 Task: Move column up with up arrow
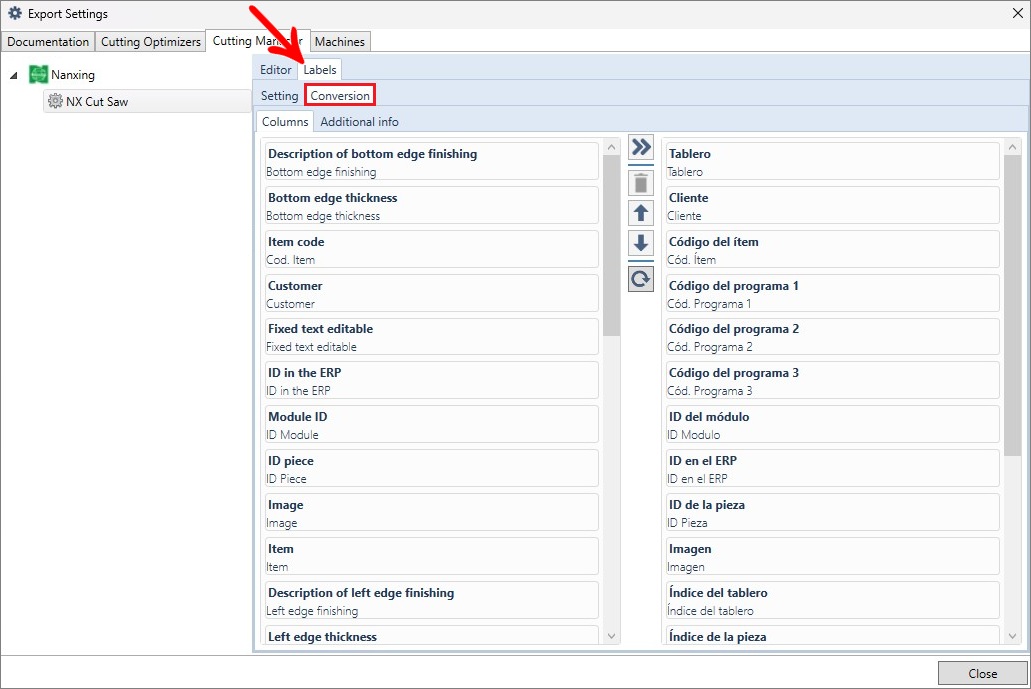tap(640, 213)
